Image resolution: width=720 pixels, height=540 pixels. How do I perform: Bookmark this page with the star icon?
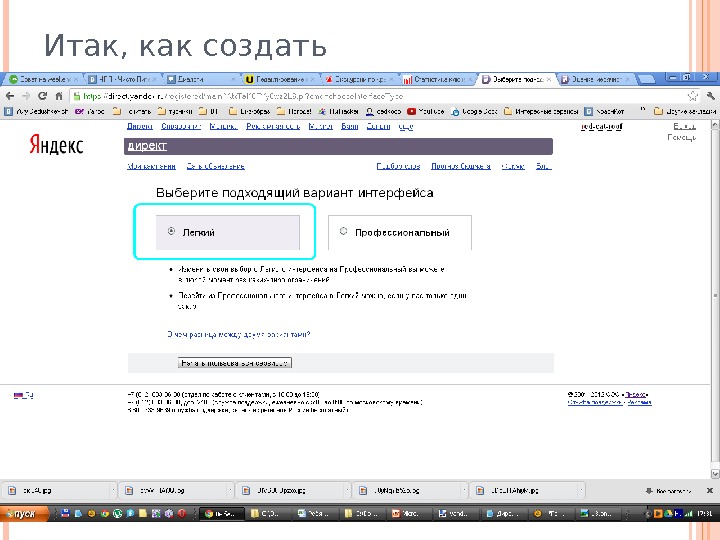pyautogui.click(x=692, y=96)
